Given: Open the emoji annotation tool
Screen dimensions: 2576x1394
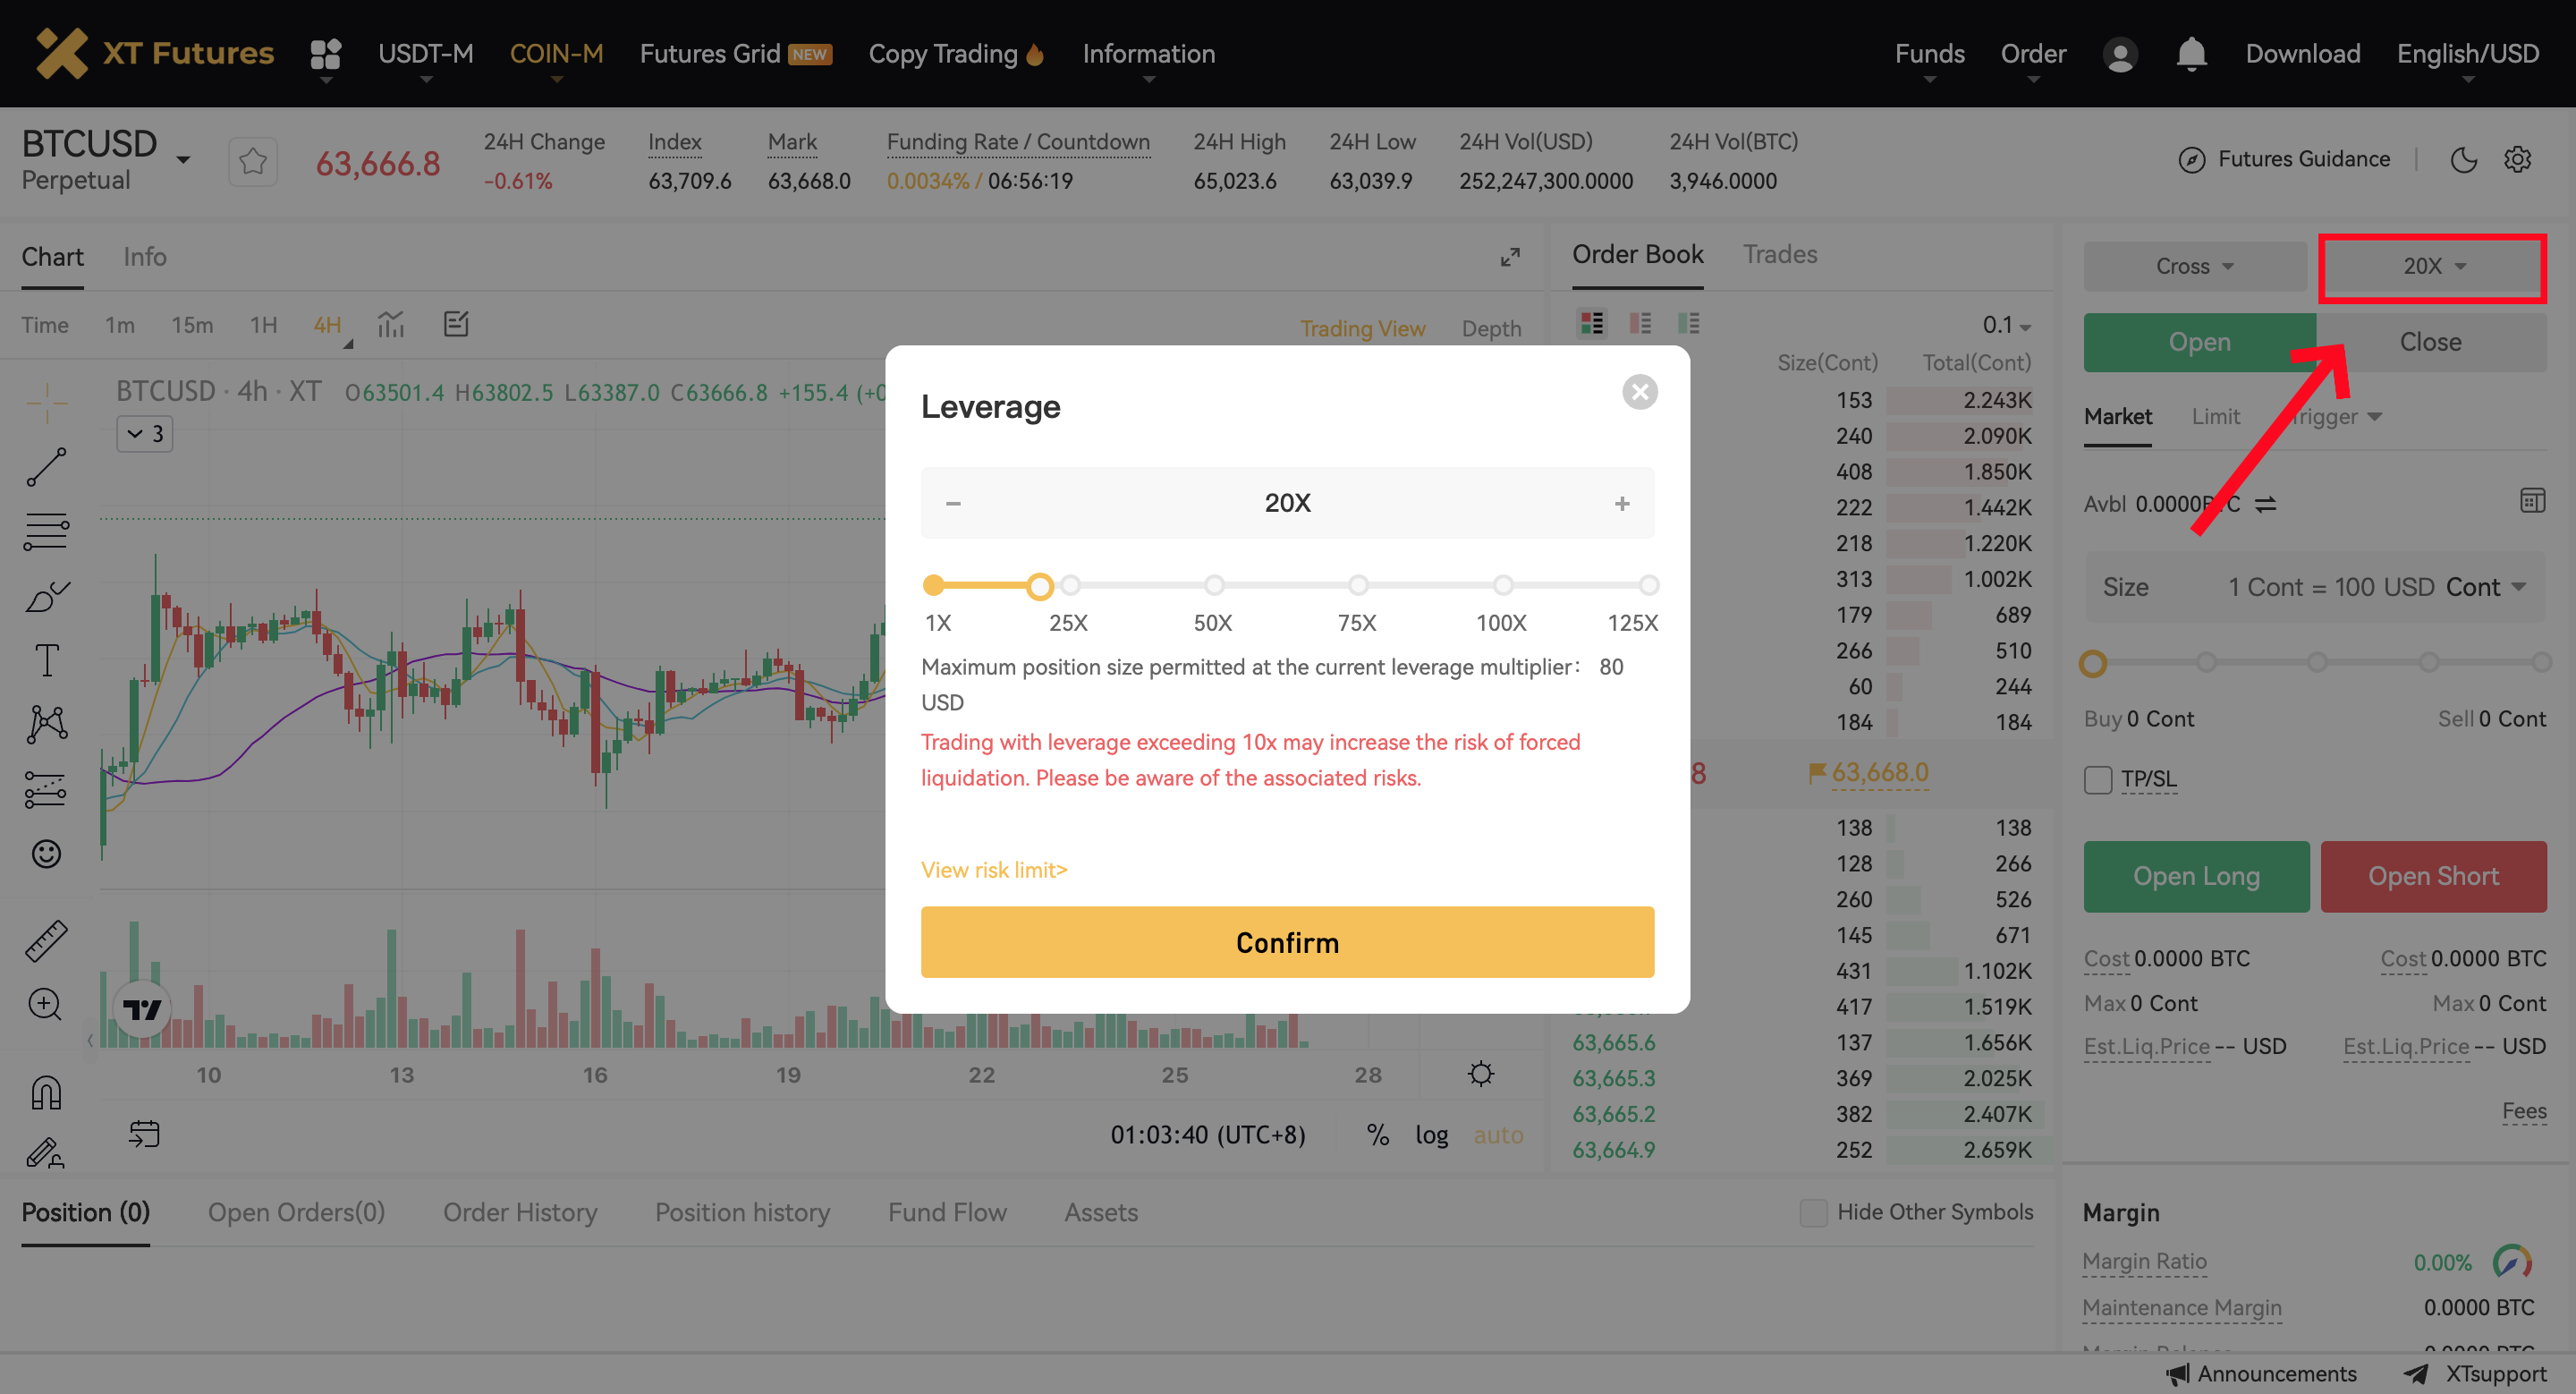Looking at the screenshot, I should point(46,853).
